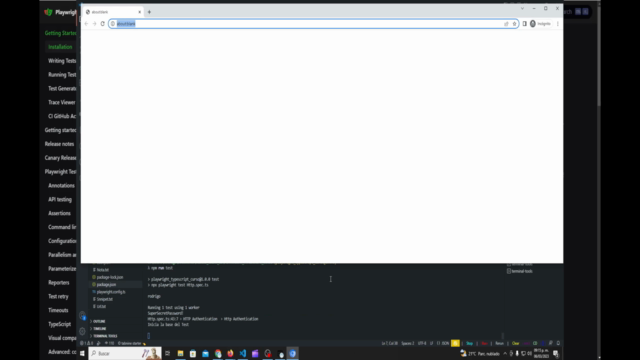Open a new Chrome tab with plus

coord(149,12)
